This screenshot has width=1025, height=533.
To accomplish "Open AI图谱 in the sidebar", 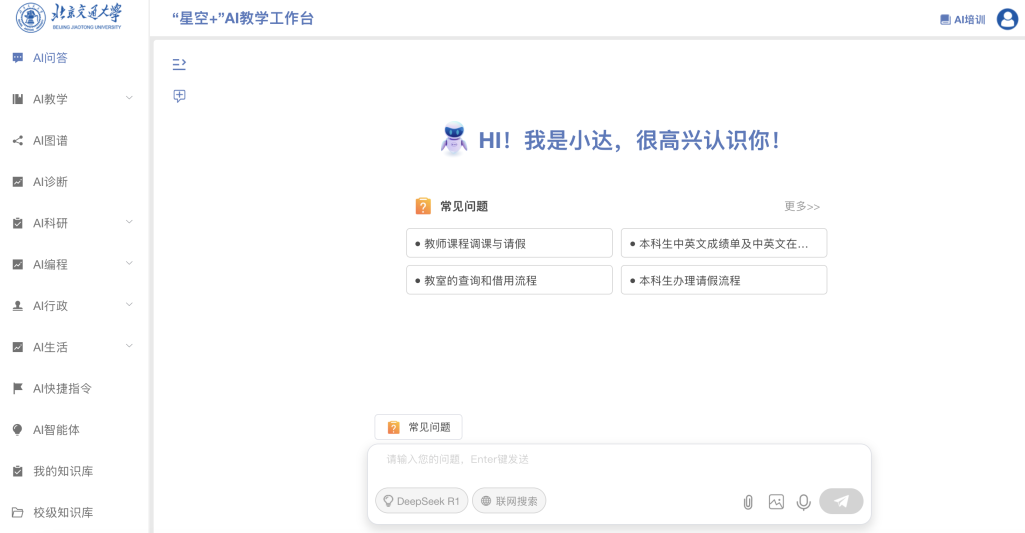I will [50, 141].
